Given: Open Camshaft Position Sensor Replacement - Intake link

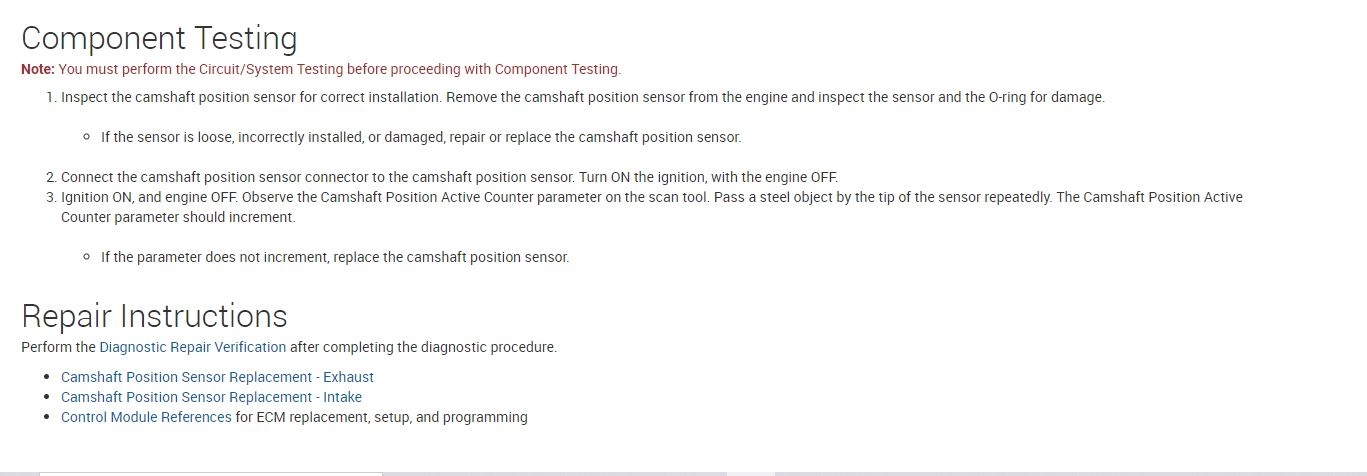Looking at the screenshot, I should (x=211, y=397).
